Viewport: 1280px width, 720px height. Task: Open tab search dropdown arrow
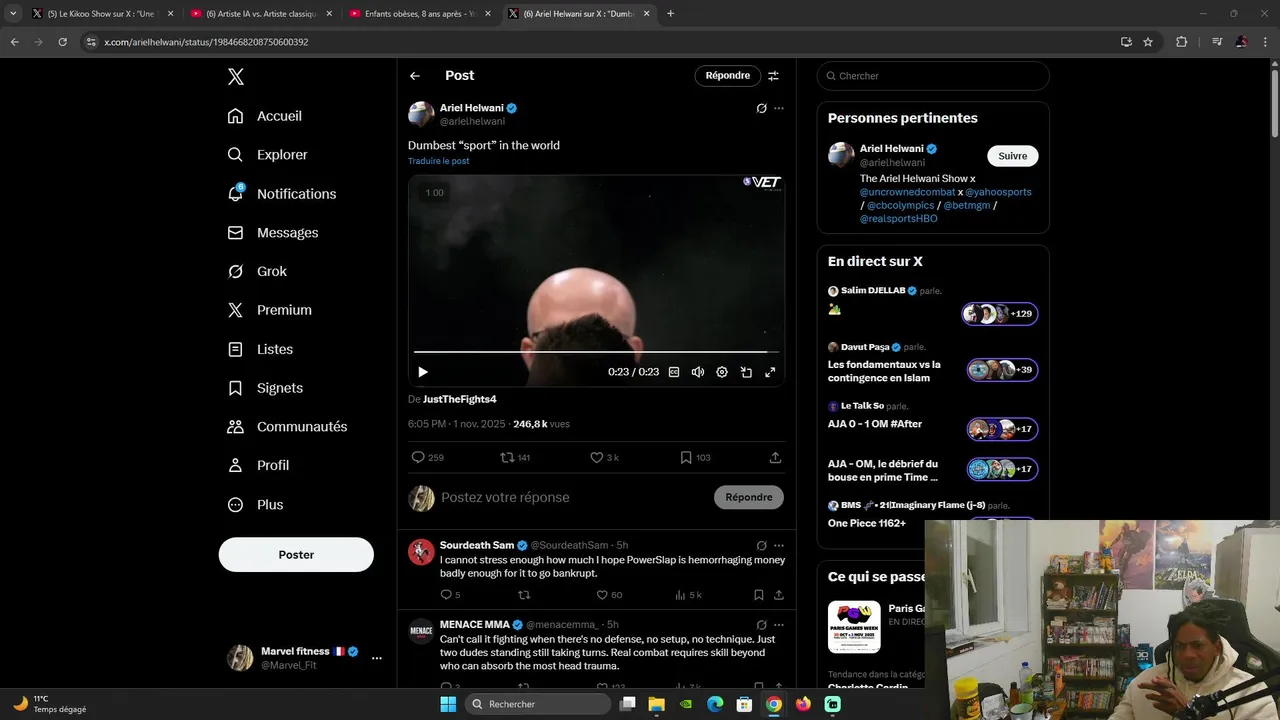point(13,14)
